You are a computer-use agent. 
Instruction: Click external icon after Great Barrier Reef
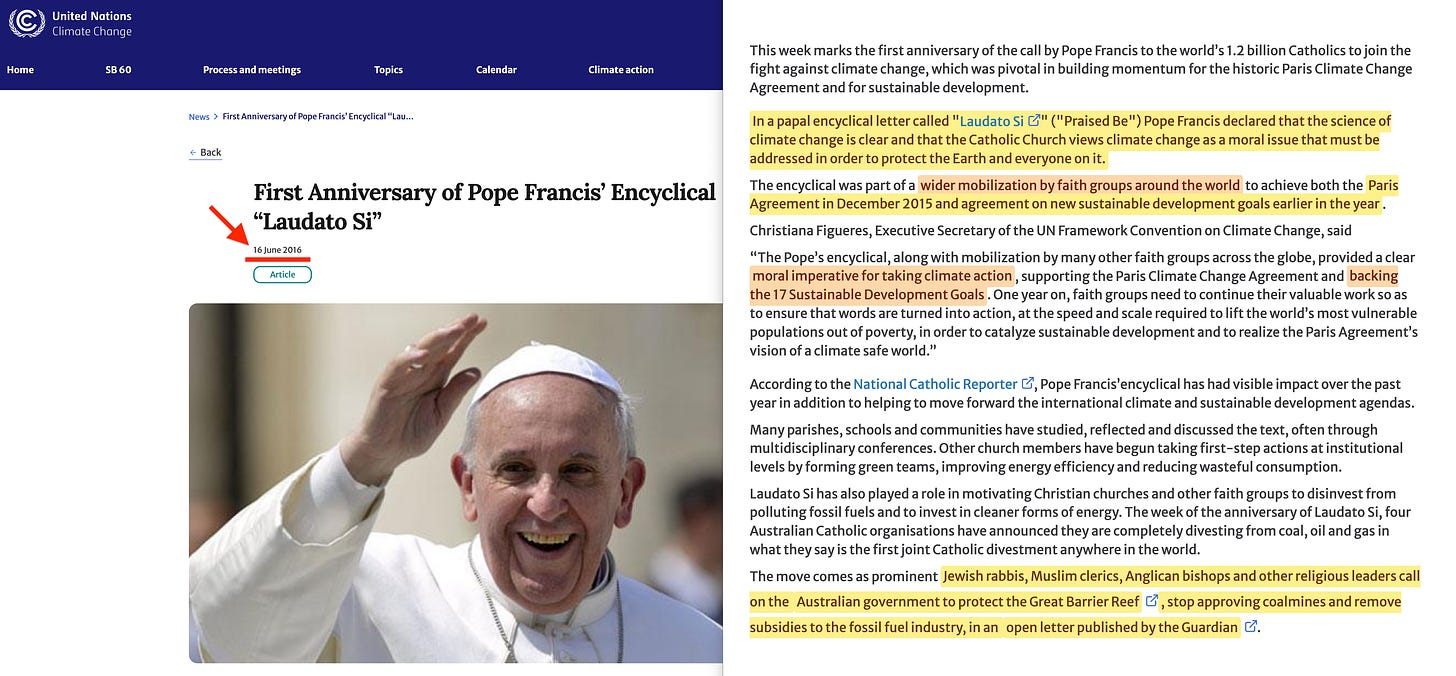coord(1151,602)
